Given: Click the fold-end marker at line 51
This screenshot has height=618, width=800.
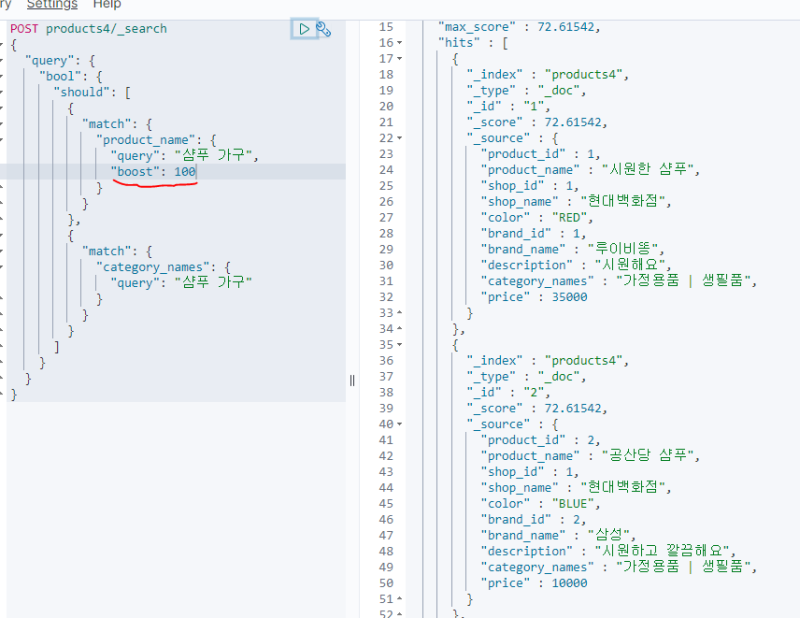Looking at the screenshot, I should [x=400, y=599].
